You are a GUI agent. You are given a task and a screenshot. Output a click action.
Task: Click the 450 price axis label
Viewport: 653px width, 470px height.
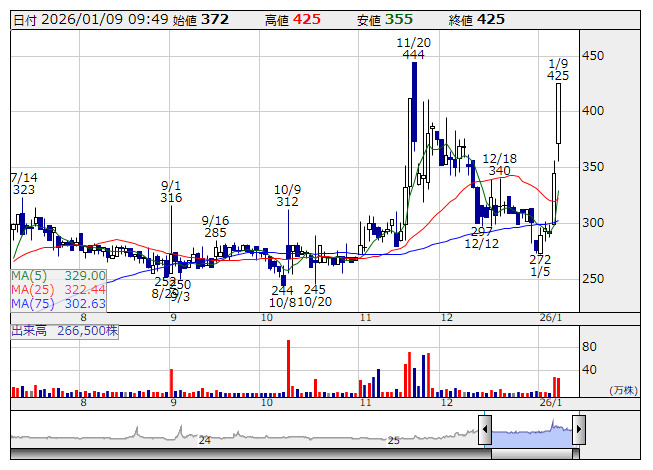(x=593, y=55)
